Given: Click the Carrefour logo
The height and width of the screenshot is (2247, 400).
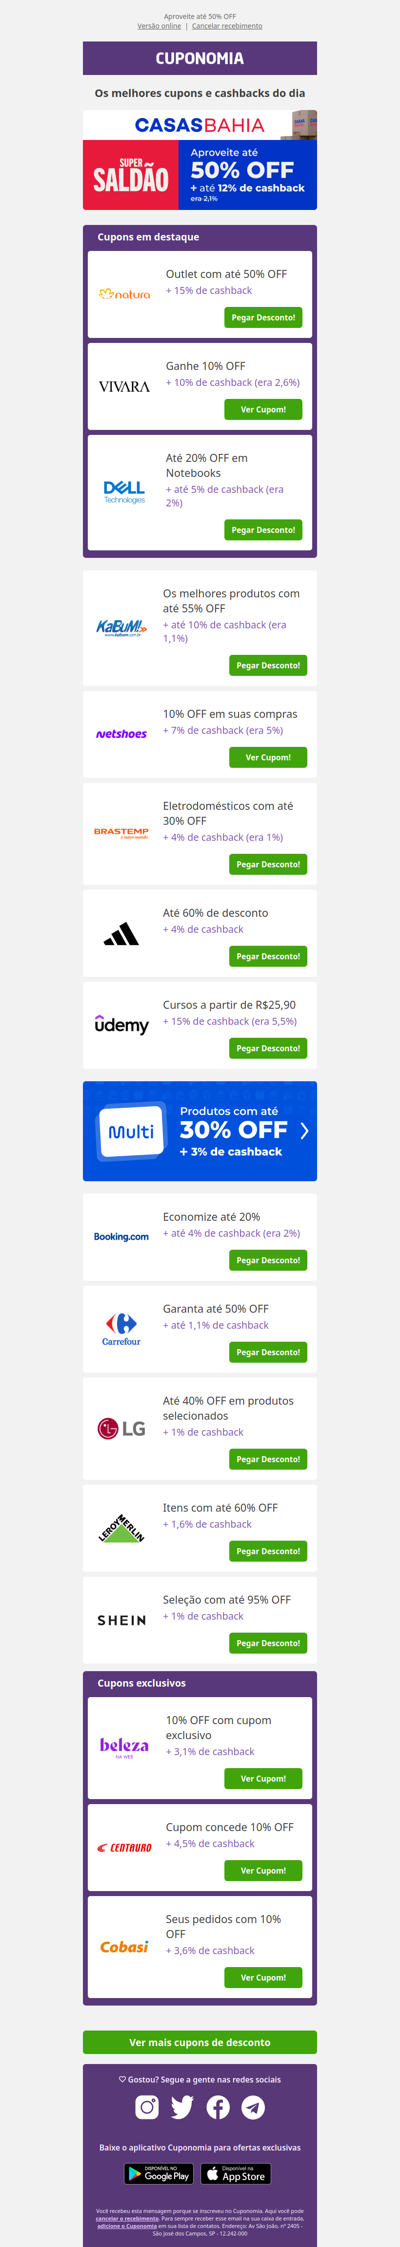Looking at the screenshot, I should [121, 1329].
